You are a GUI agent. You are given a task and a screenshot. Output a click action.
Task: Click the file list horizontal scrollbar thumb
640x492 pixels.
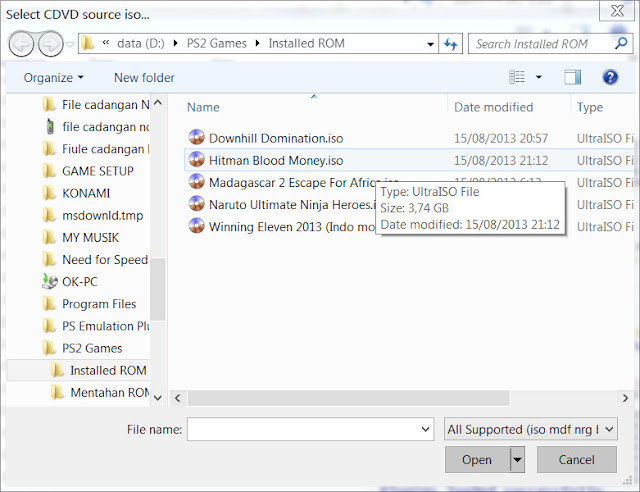[x=349, y=398]
